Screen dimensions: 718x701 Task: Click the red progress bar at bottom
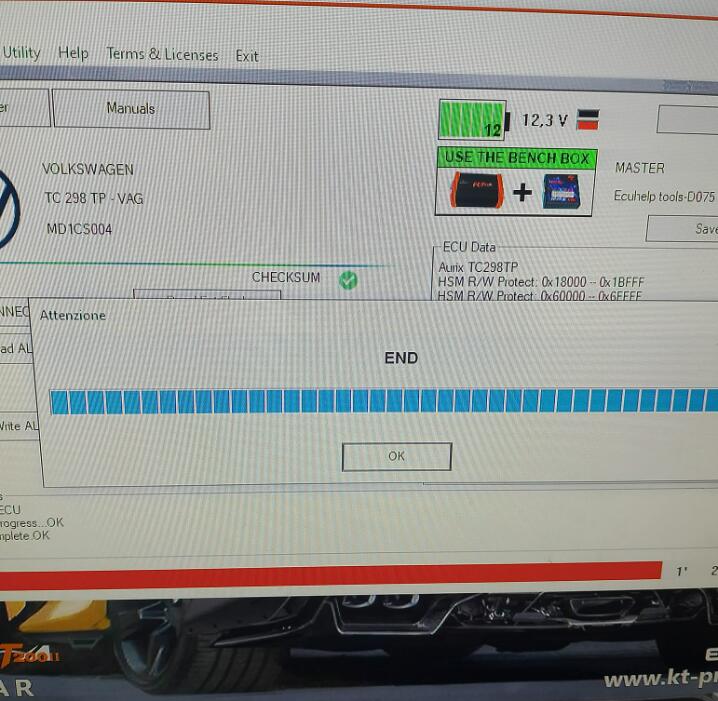tap(331, 576)
